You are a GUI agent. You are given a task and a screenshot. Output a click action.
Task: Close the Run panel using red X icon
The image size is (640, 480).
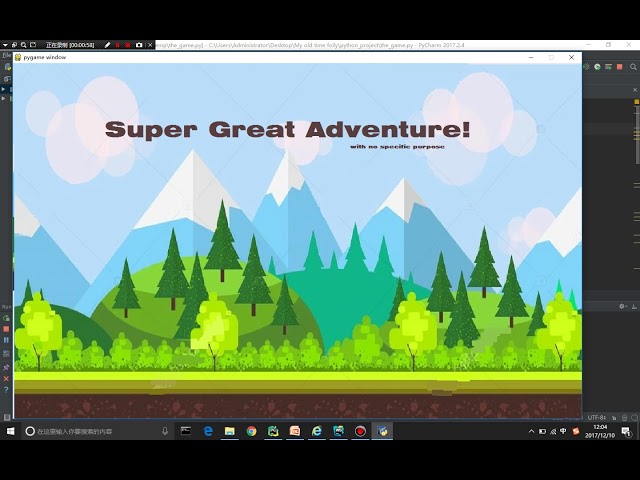[6, 379]
